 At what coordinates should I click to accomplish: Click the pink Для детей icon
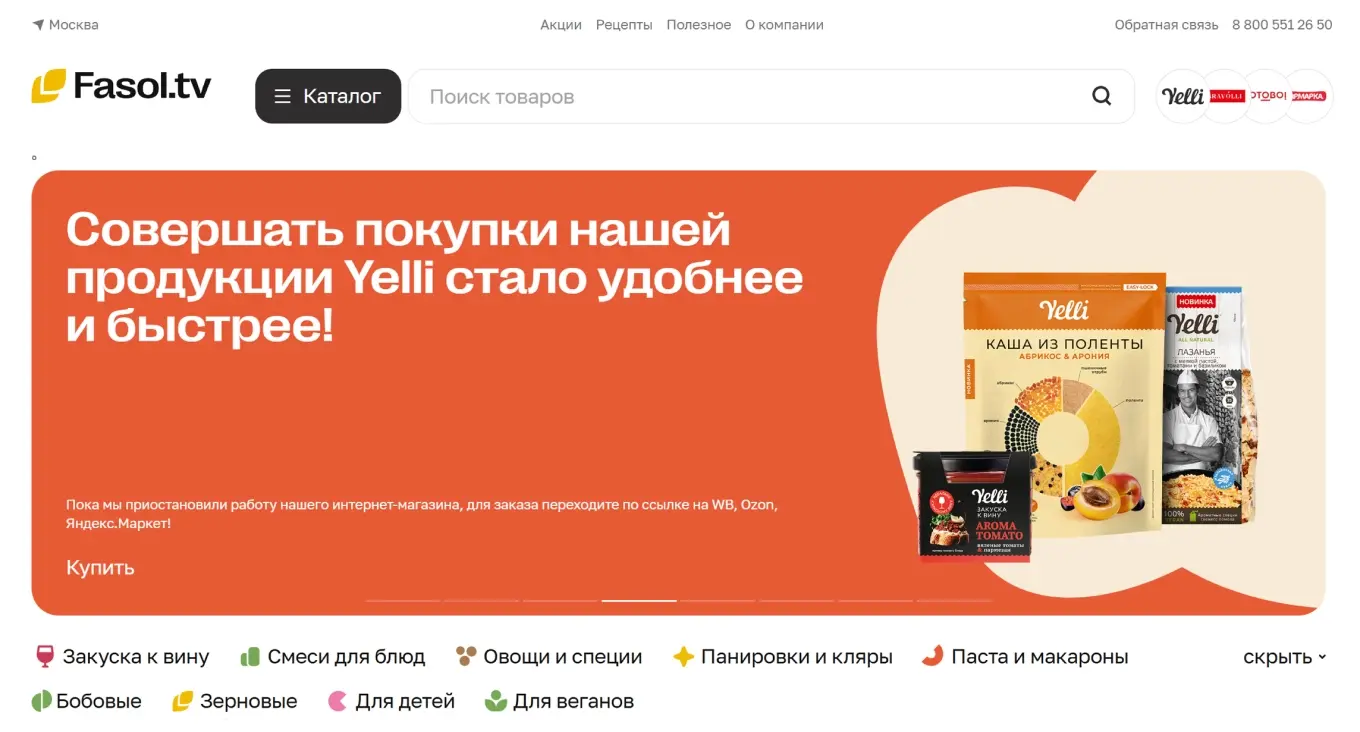(x=338, y=701)
